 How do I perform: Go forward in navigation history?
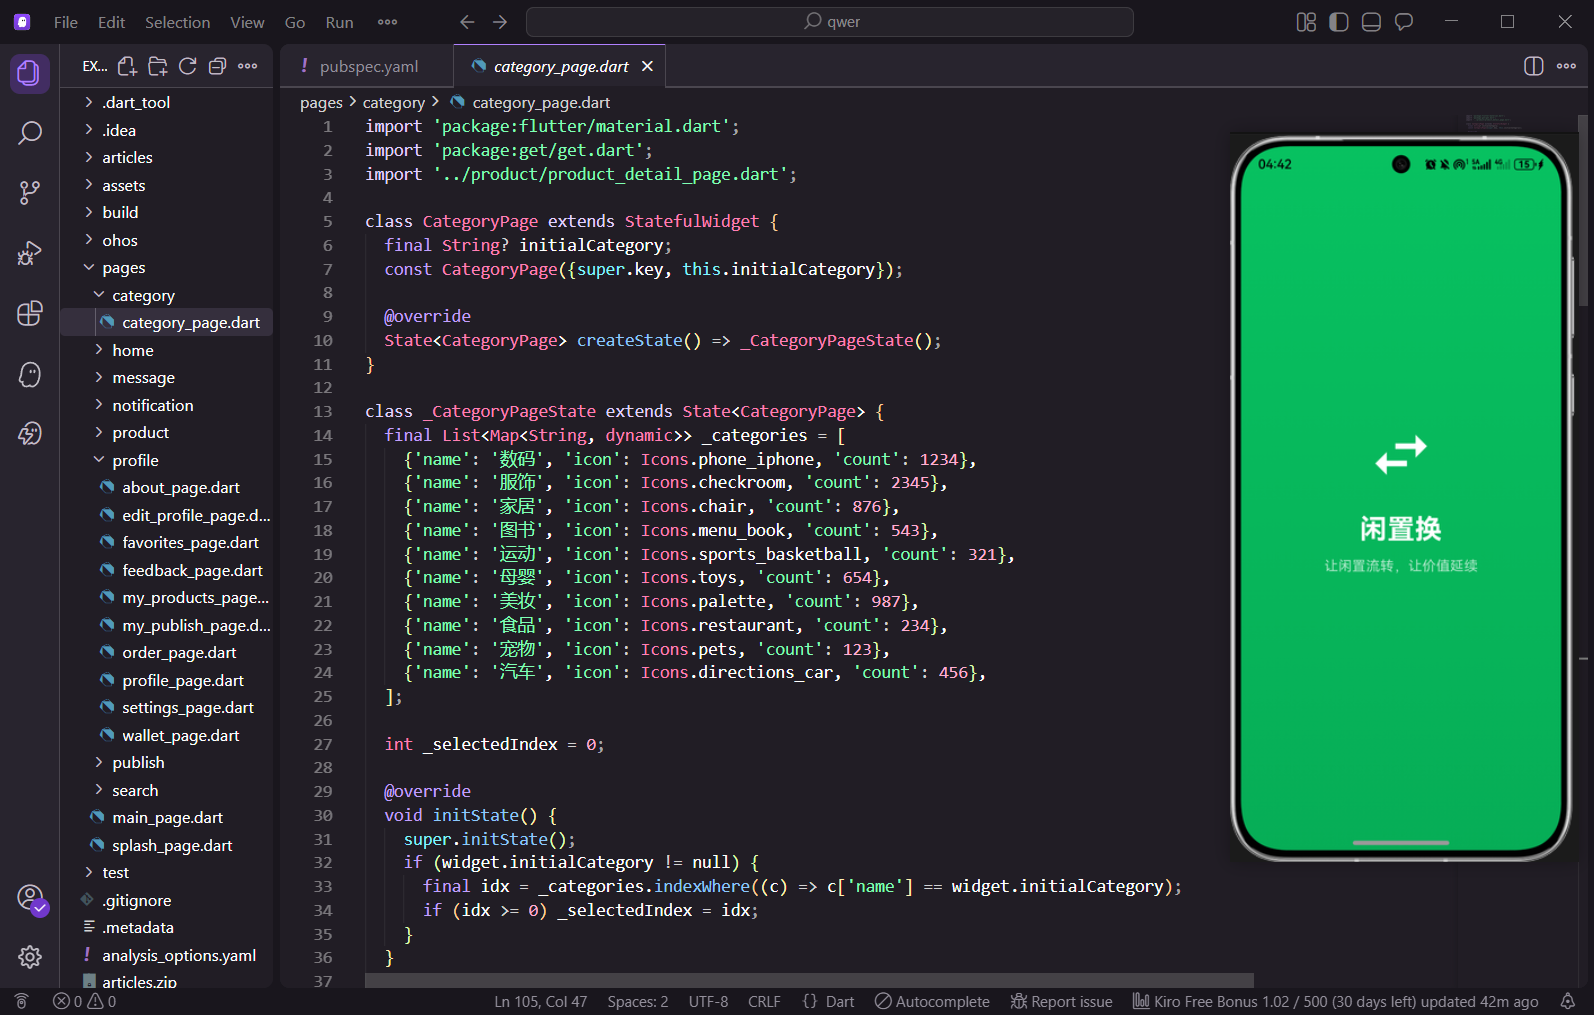point(500,22)
